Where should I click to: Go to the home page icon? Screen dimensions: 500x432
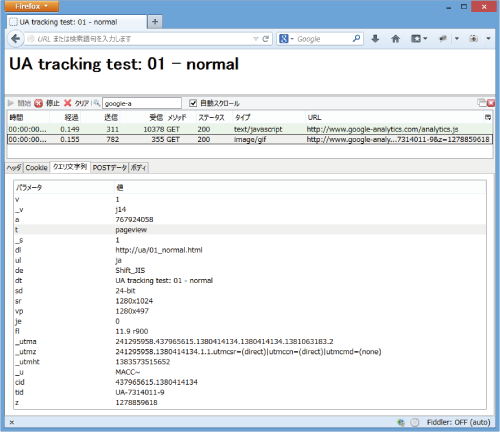point(395,39)
